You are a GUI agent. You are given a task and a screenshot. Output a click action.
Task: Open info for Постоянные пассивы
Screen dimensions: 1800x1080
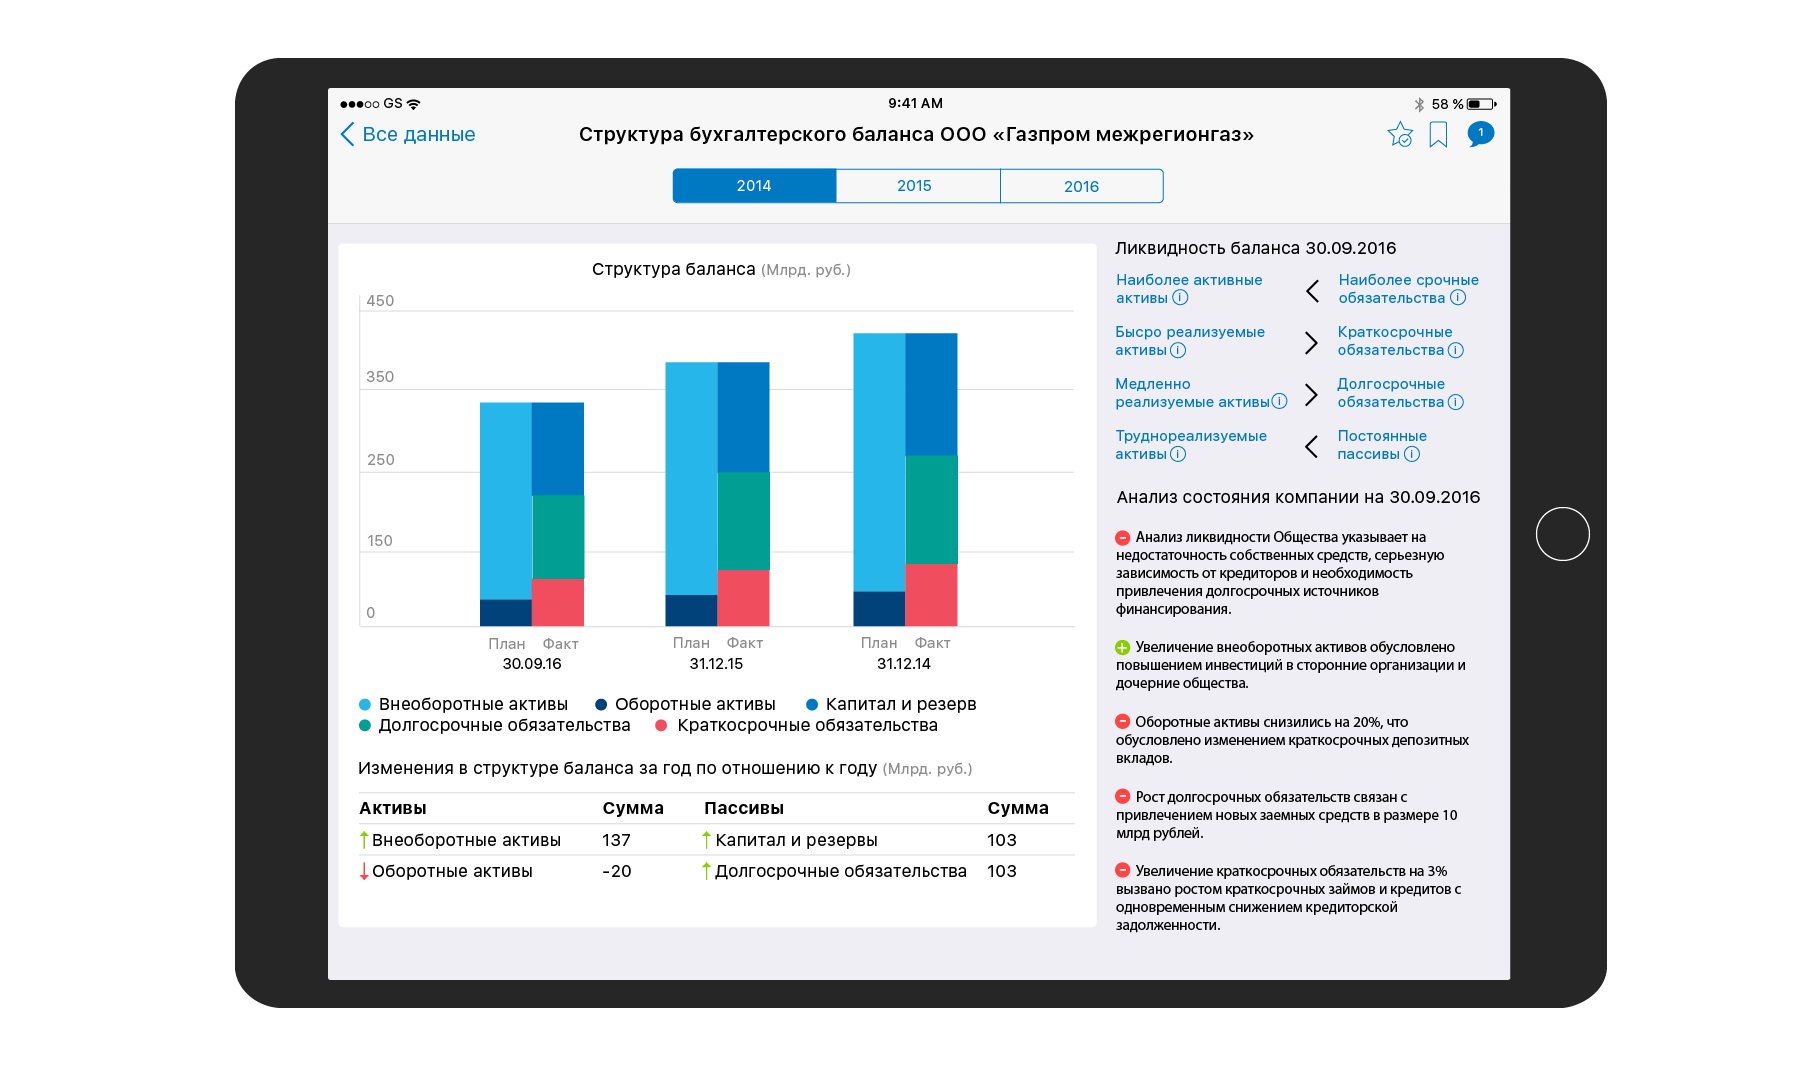(x=1412, y=454)
